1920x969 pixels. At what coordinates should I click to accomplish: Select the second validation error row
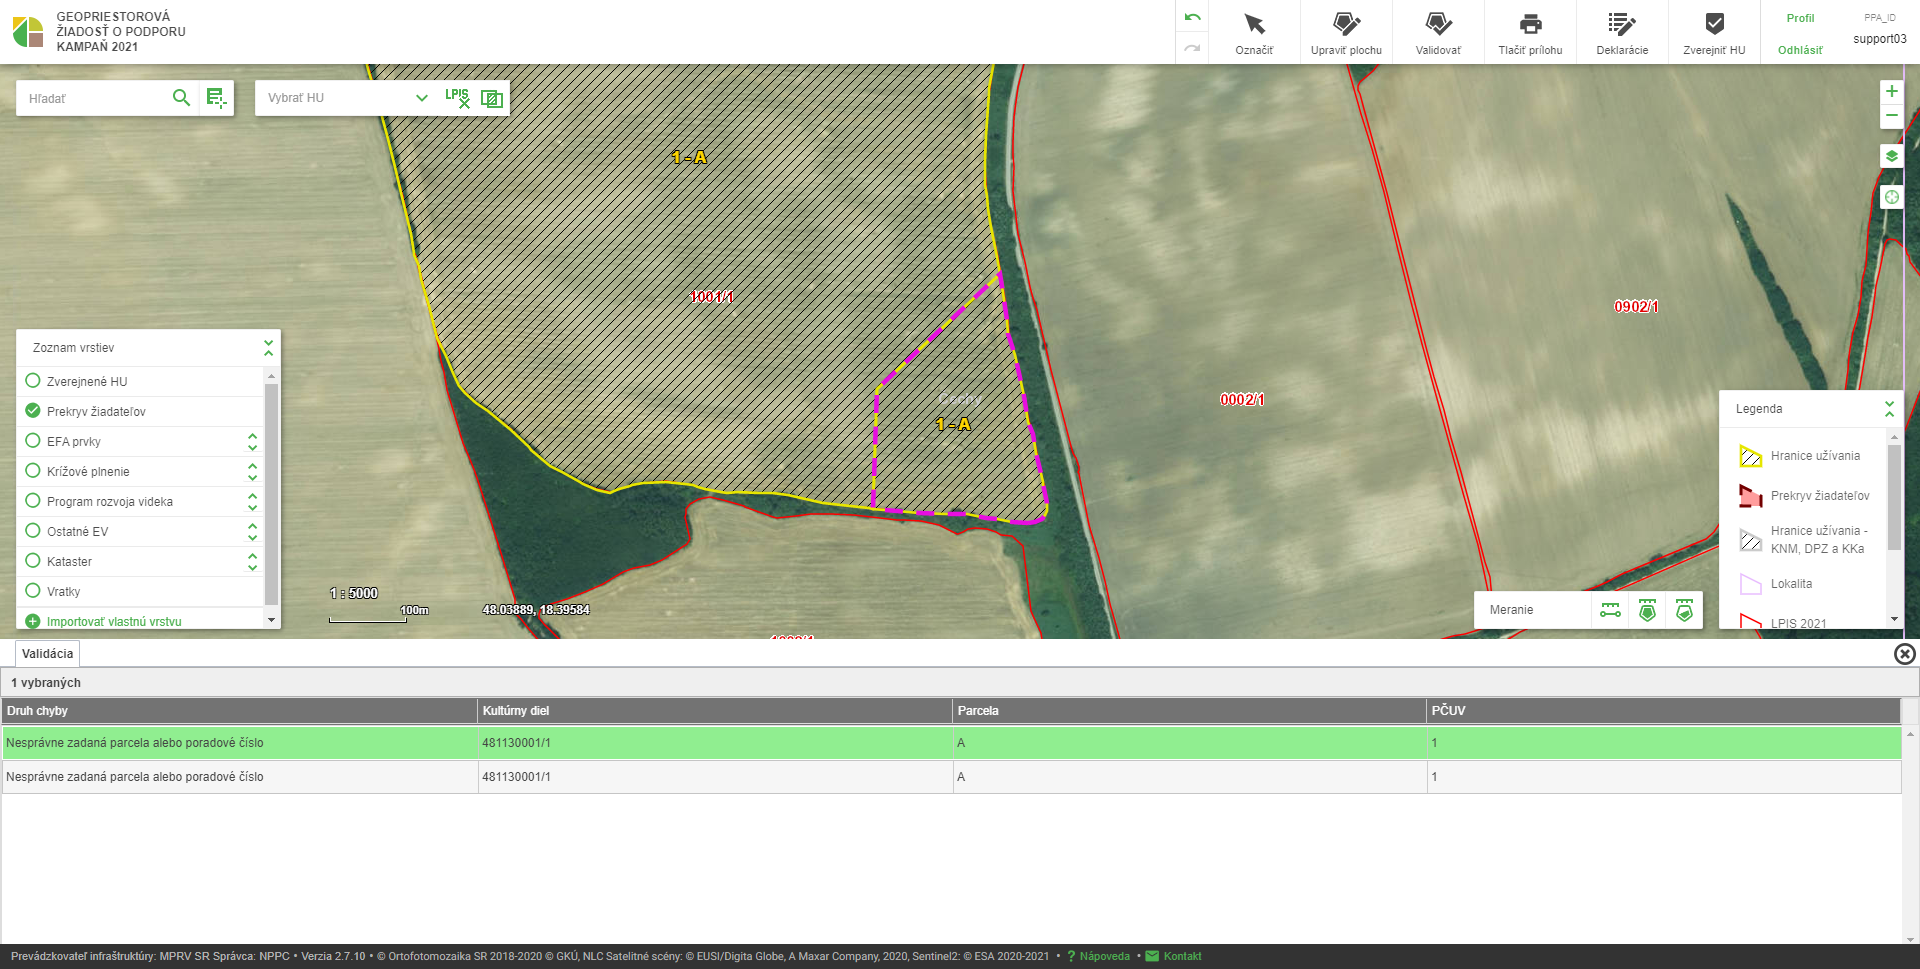pyautogui.click(x=951, y=777)
